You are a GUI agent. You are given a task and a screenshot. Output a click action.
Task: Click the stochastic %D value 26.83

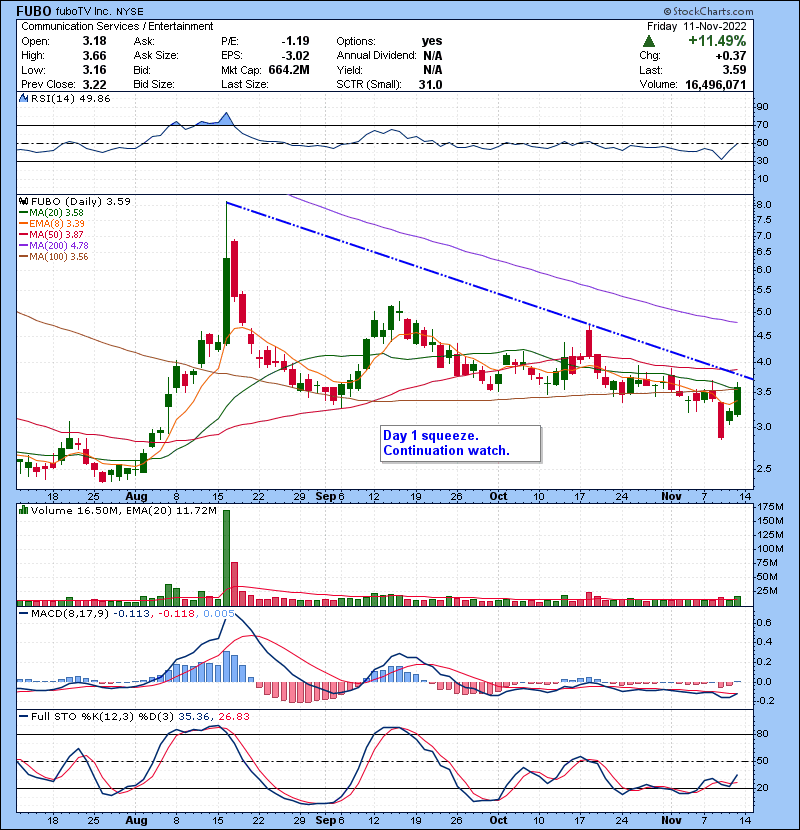pyautogui.click(x=234, y=717)
